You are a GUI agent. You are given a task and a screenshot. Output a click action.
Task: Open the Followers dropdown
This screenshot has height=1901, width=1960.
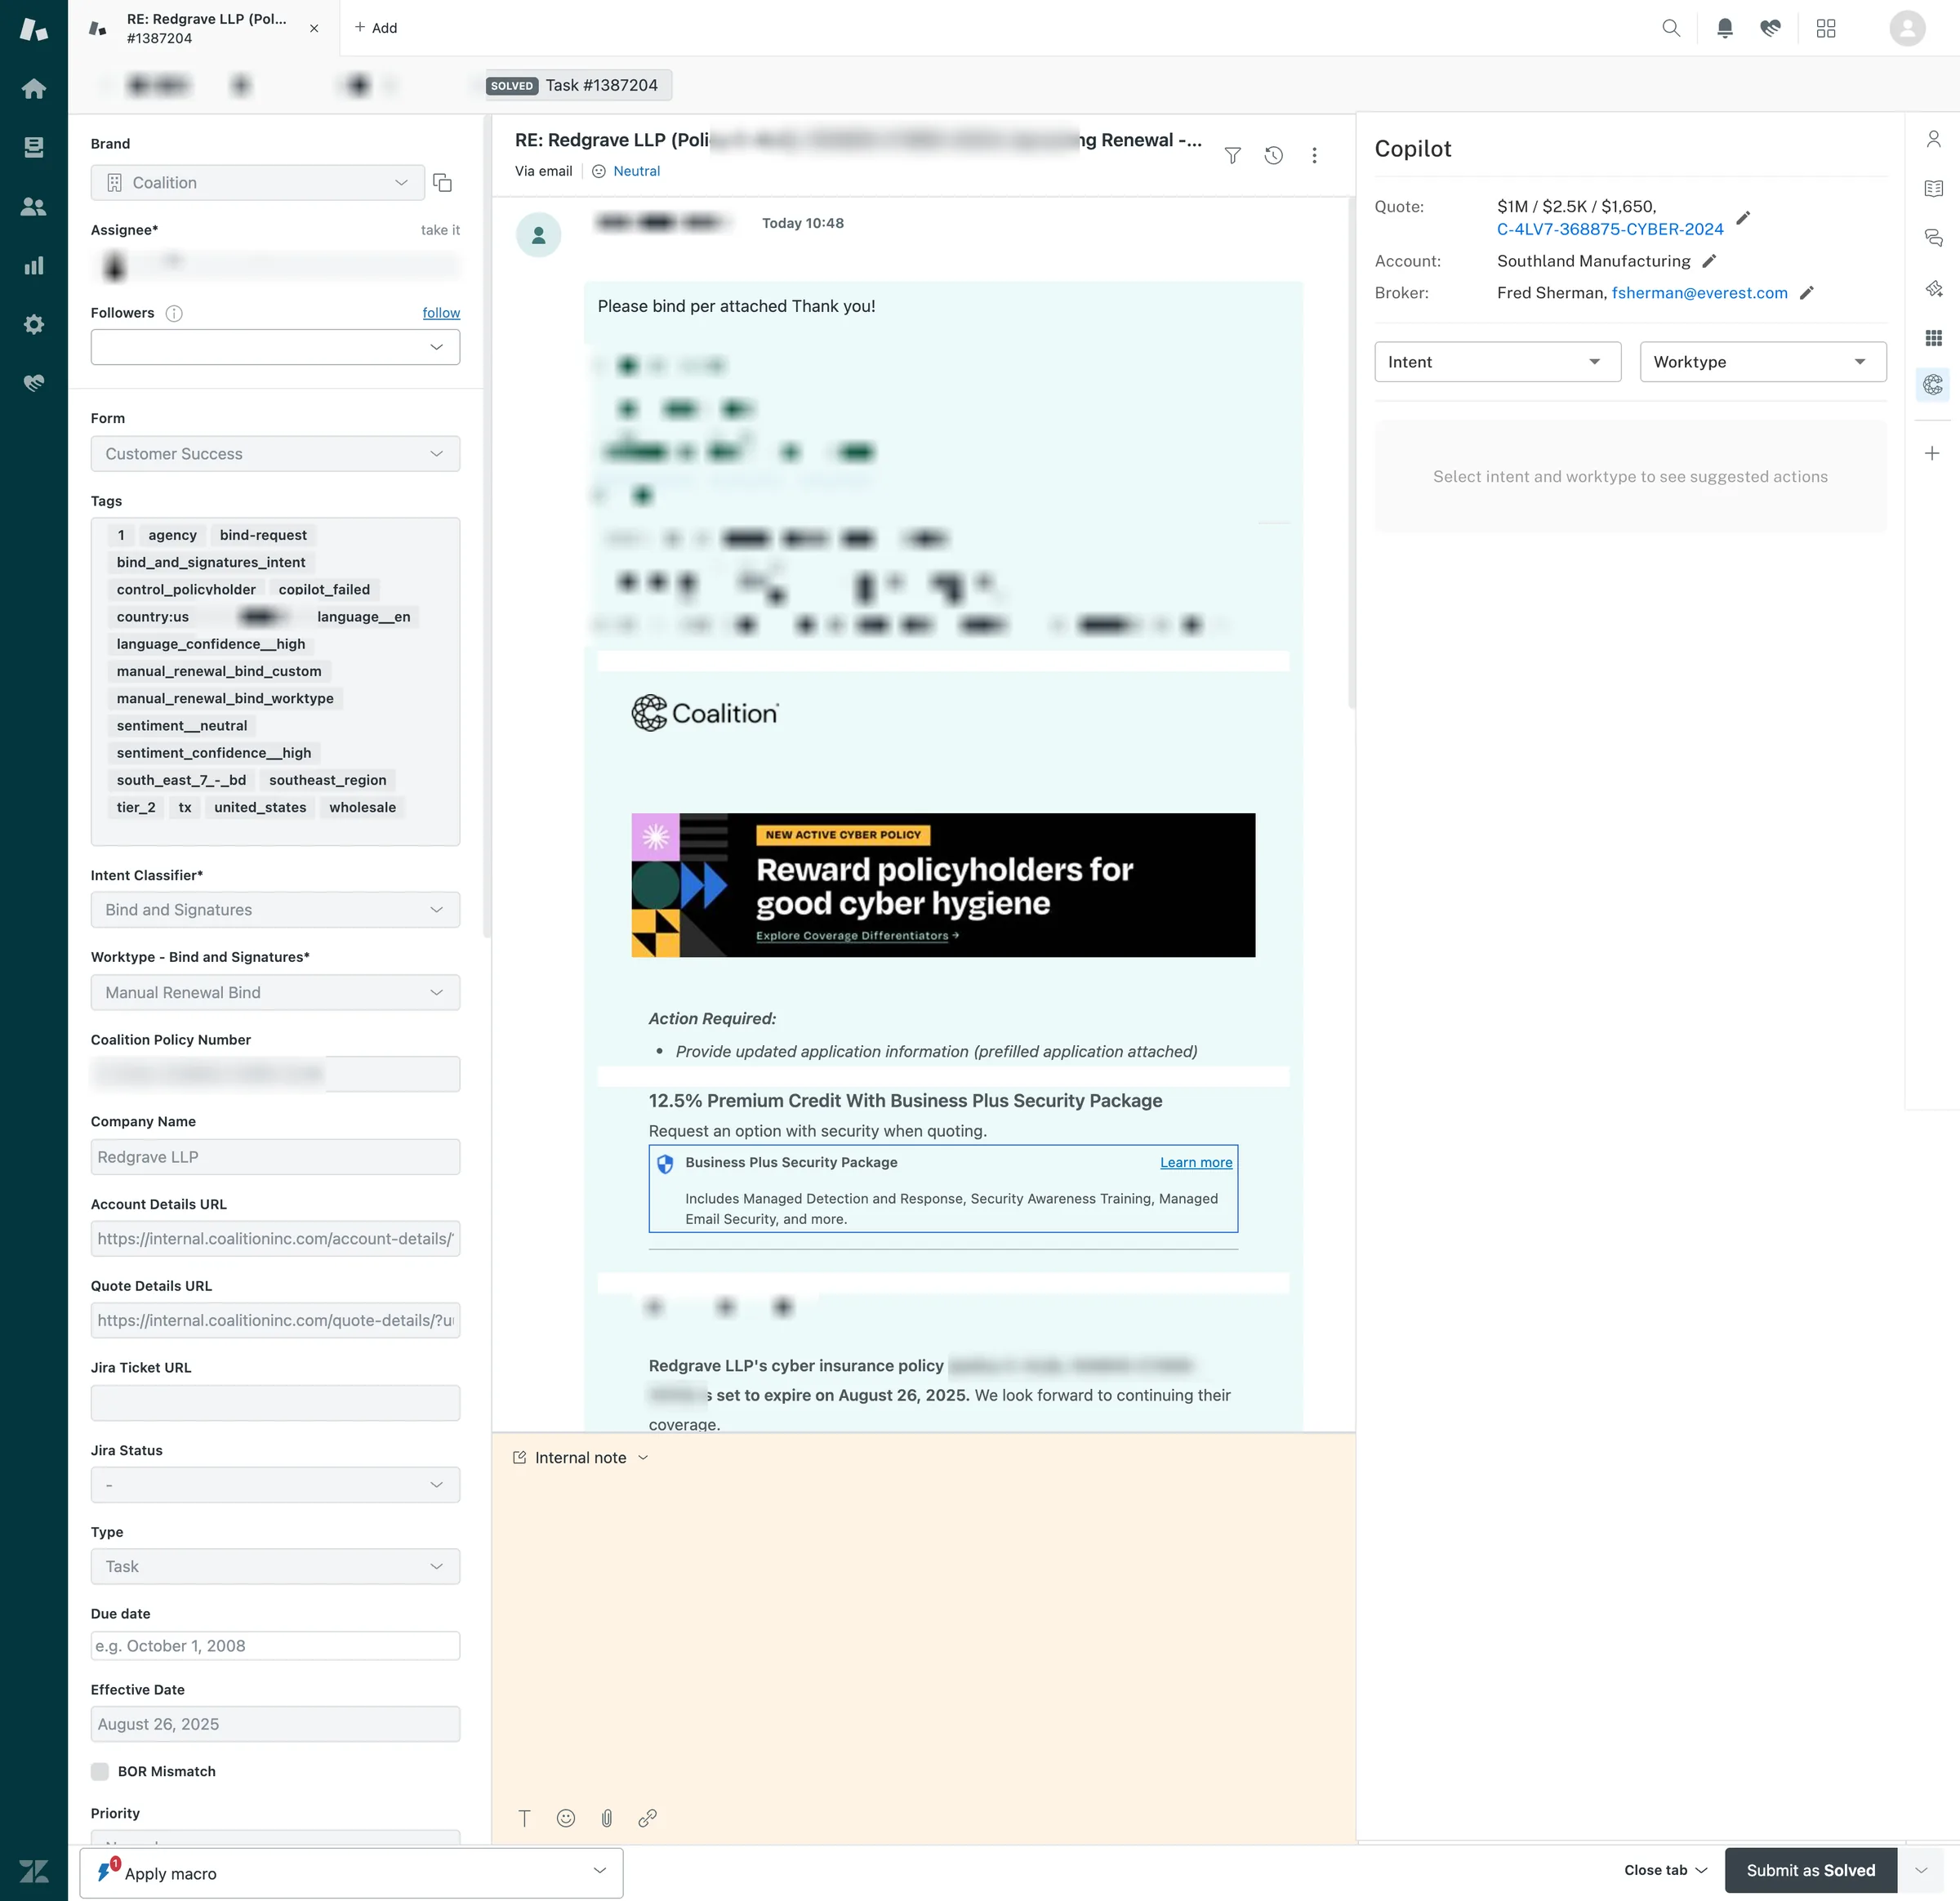275,347
